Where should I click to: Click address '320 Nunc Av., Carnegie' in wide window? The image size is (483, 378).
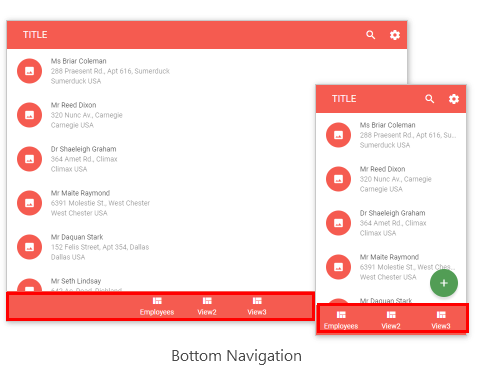[x=87, y=115]
